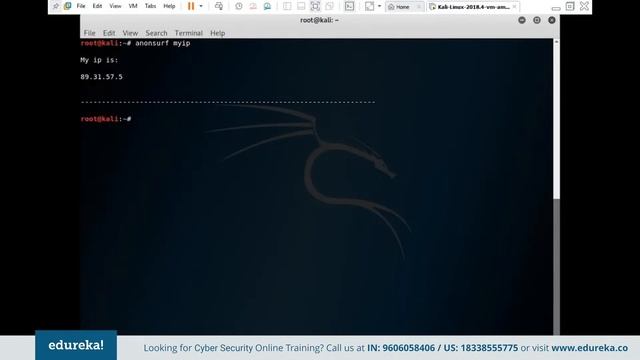The width and height of the screenshot is (640, 360).
Task: Click the orange pause VM icon
Action: click(x=191, y=6)
